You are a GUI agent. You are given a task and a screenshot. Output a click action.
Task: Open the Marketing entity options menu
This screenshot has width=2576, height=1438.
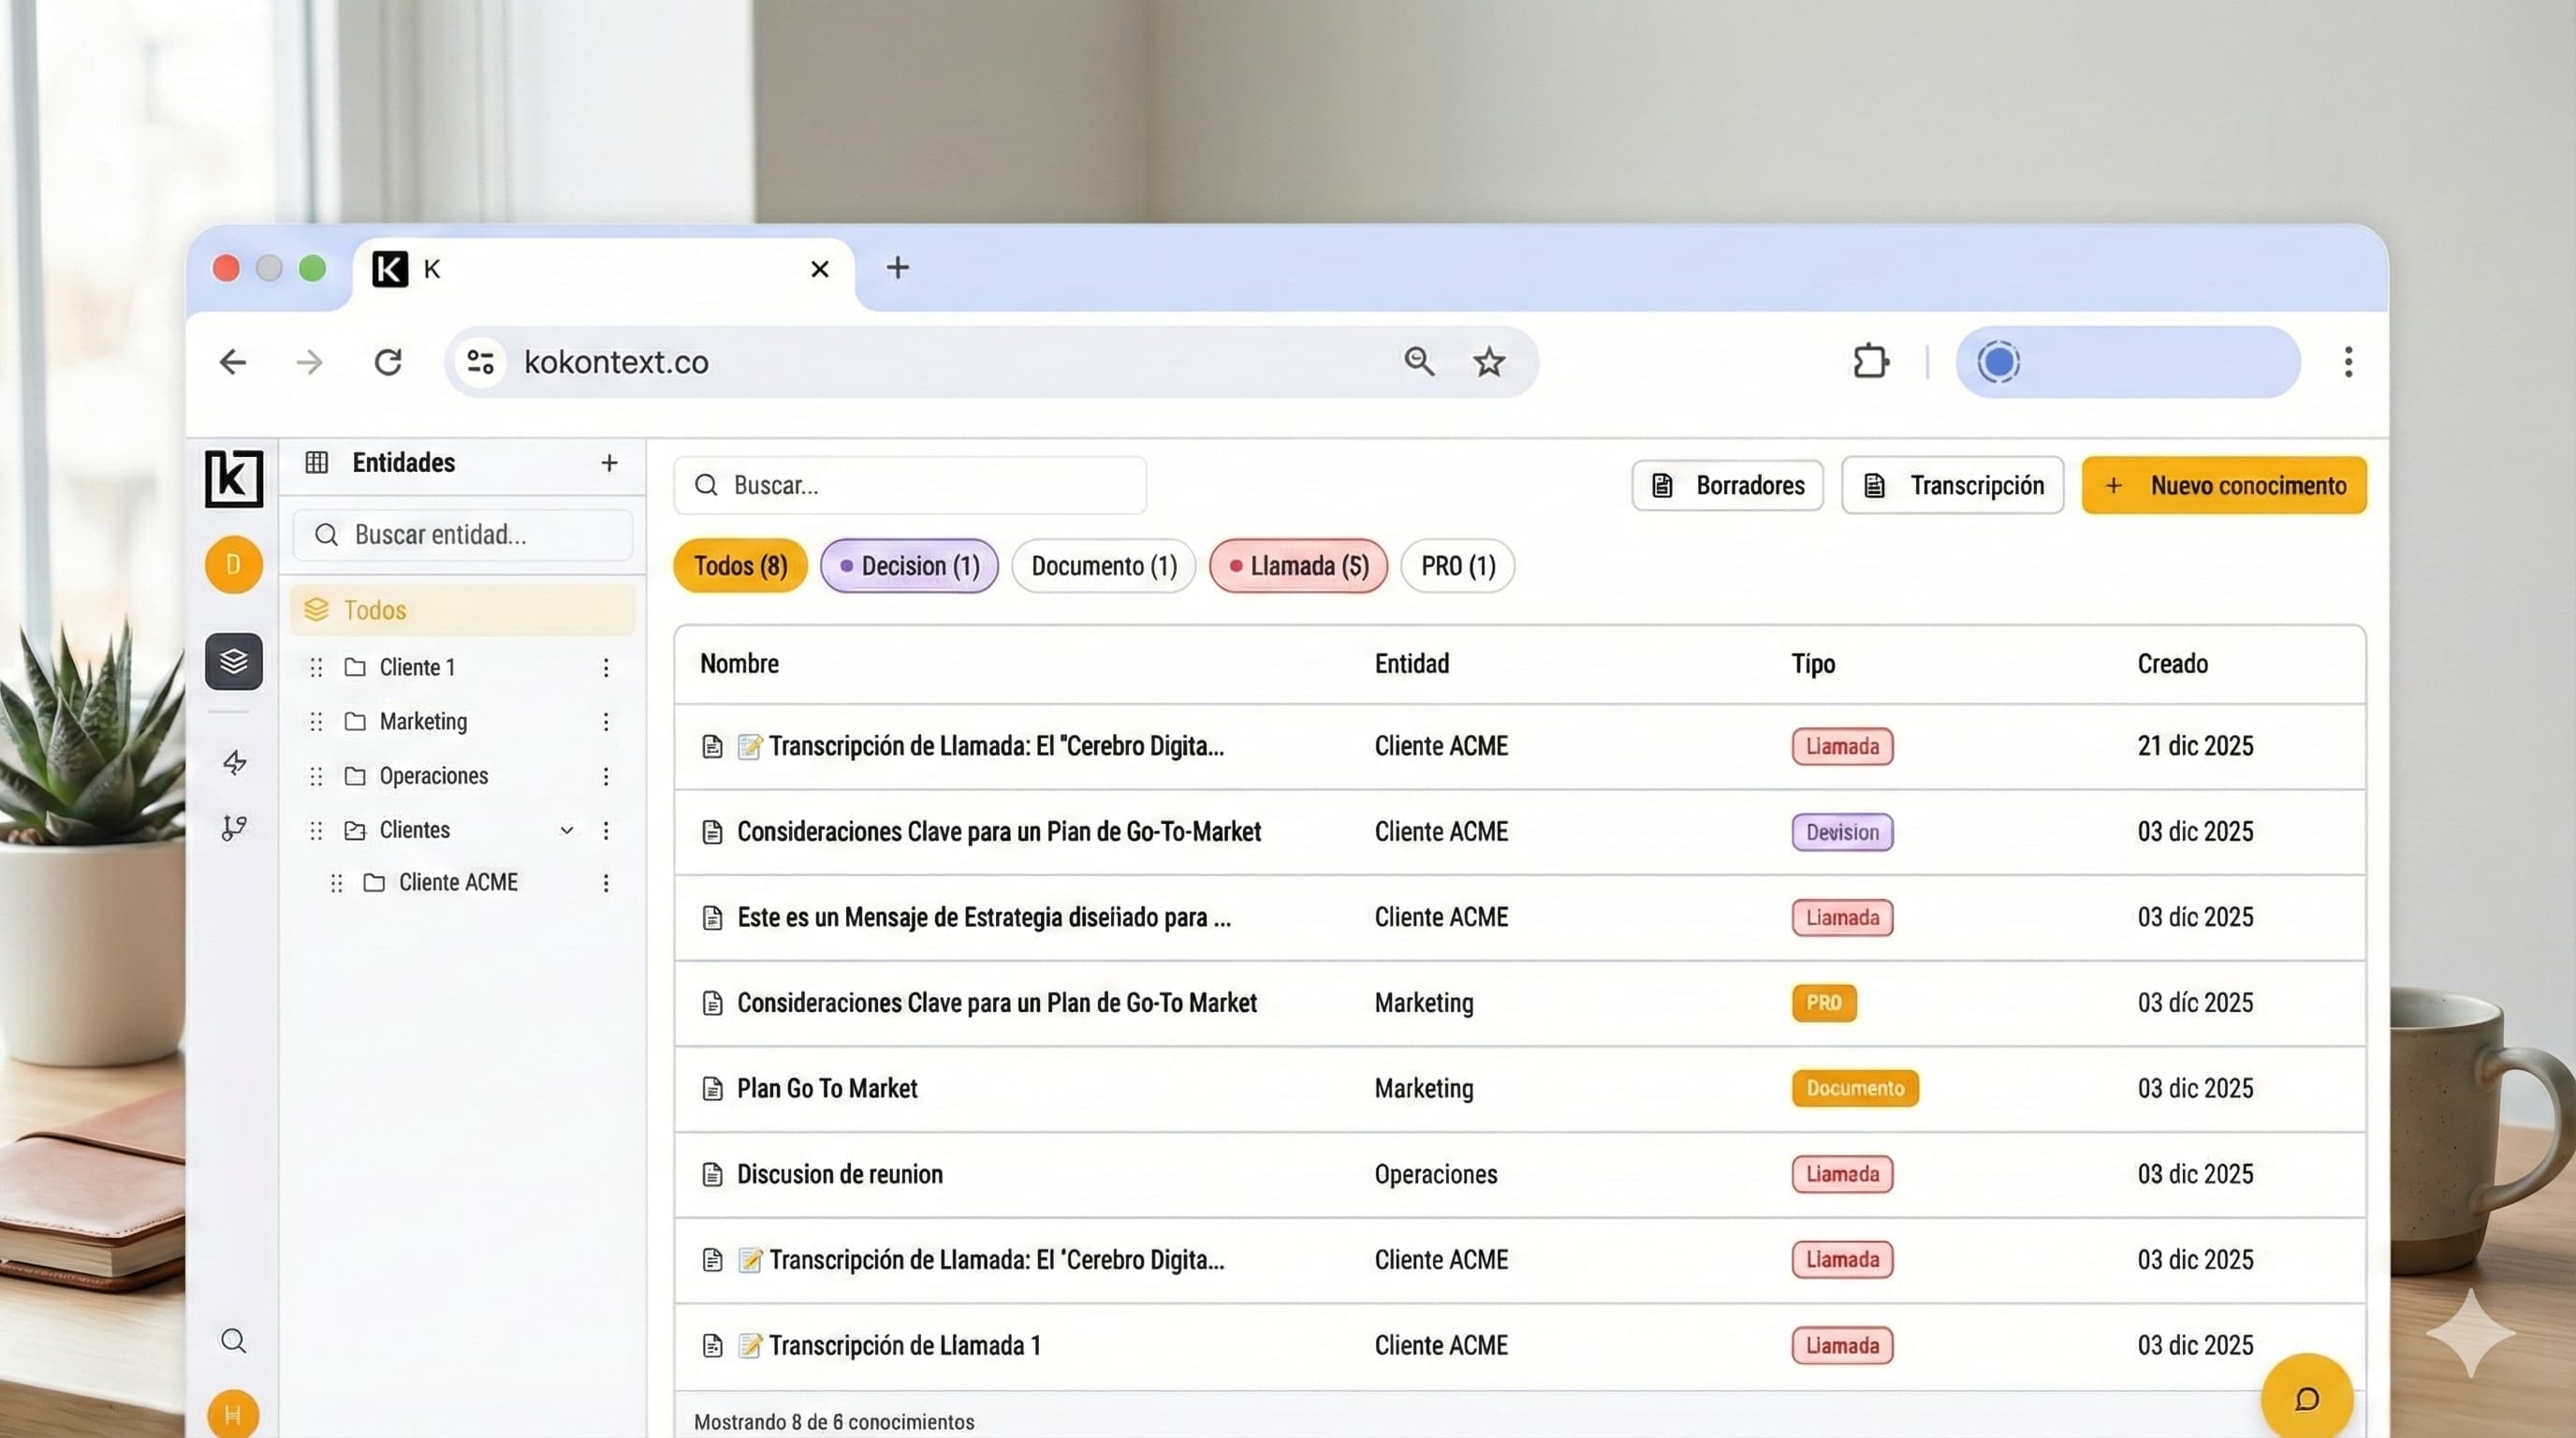(606, 721)
